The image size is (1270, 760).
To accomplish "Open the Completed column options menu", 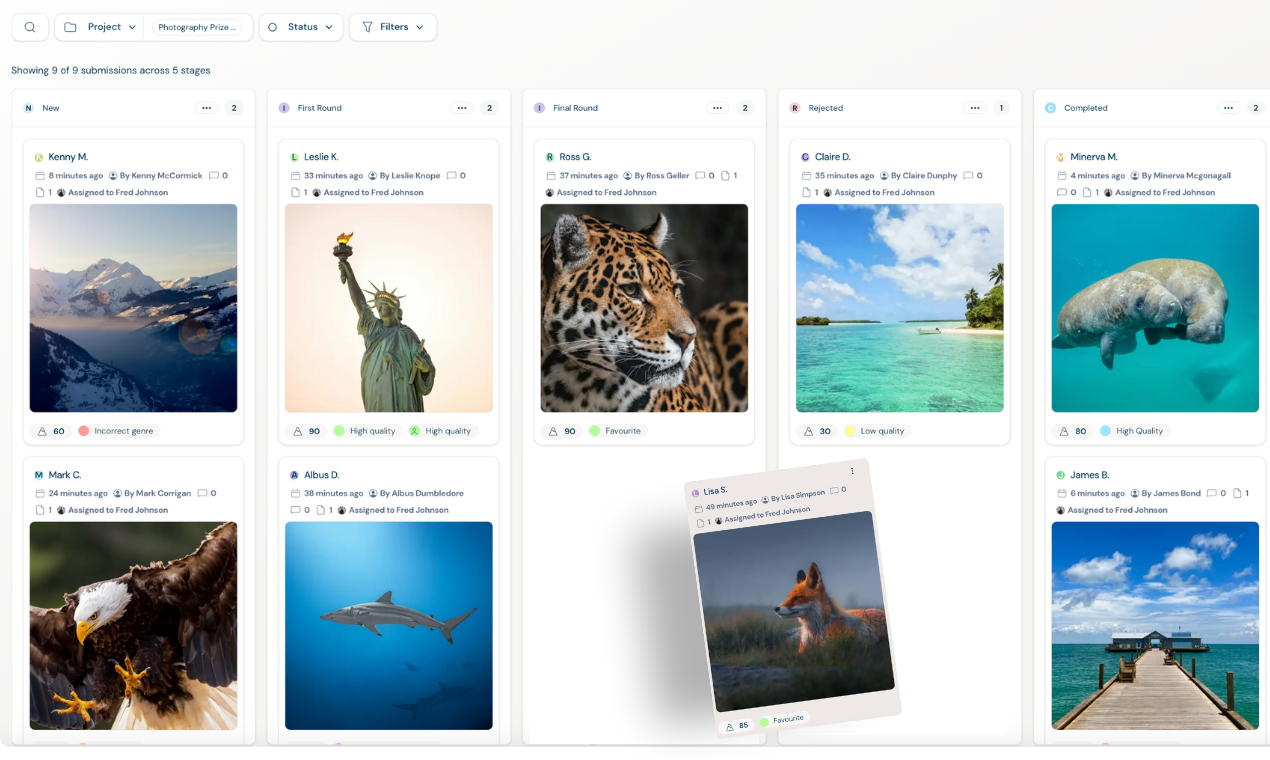I will tap(1229, 108).
